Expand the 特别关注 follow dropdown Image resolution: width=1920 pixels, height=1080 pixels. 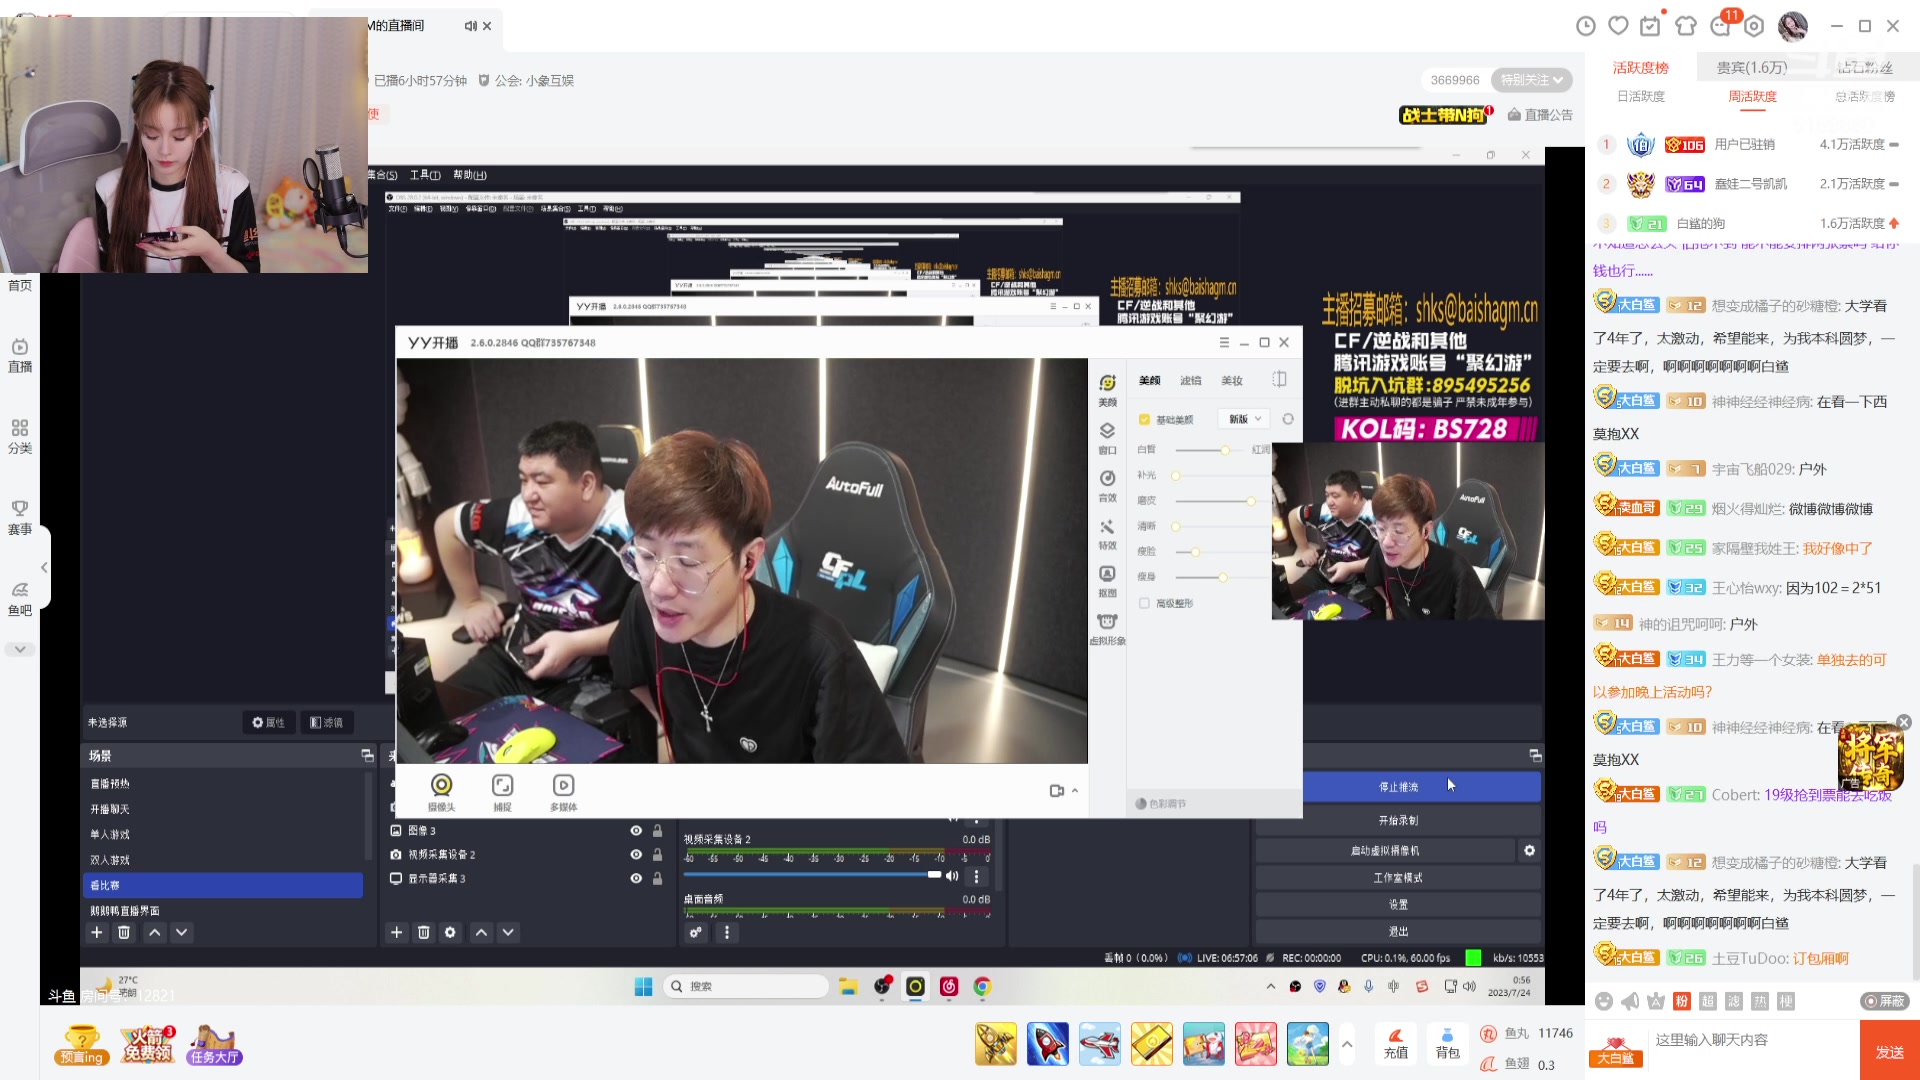(1531, 80)
